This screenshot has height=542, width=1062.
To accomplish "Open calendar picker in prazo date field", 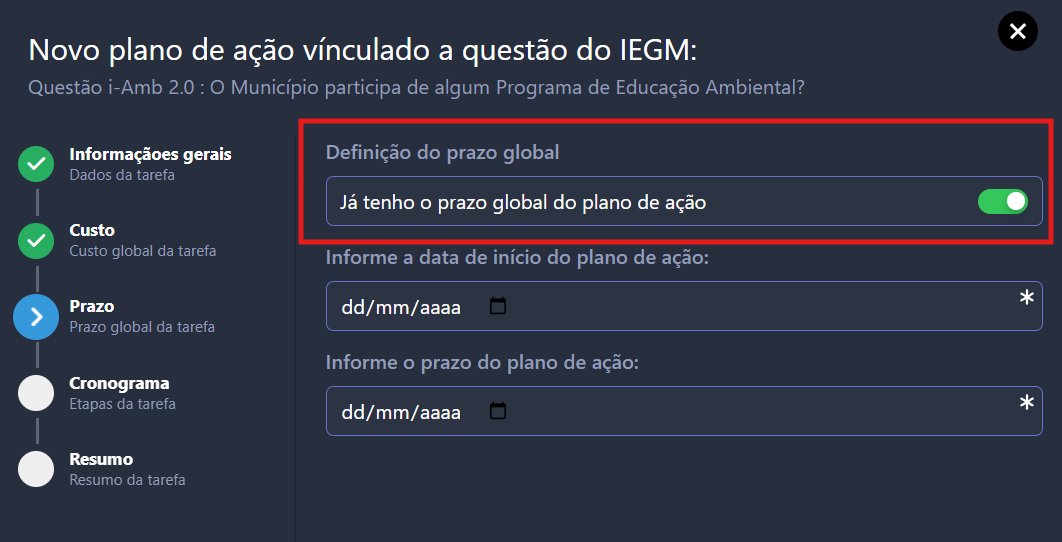I will click(x=498, y=411).
